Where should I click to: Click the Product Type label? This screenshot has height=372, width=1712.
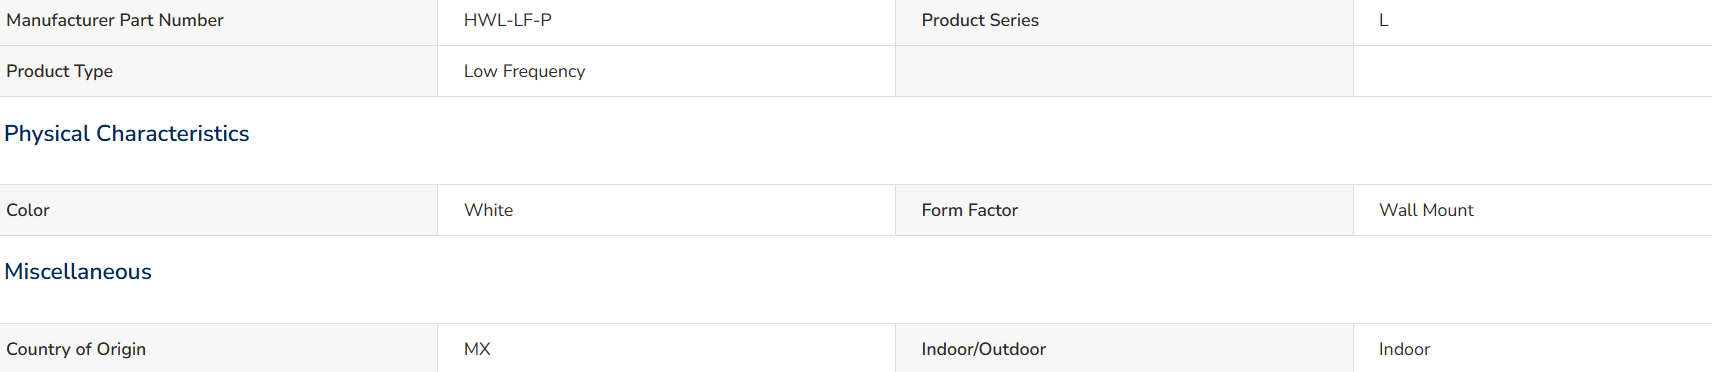59,71
